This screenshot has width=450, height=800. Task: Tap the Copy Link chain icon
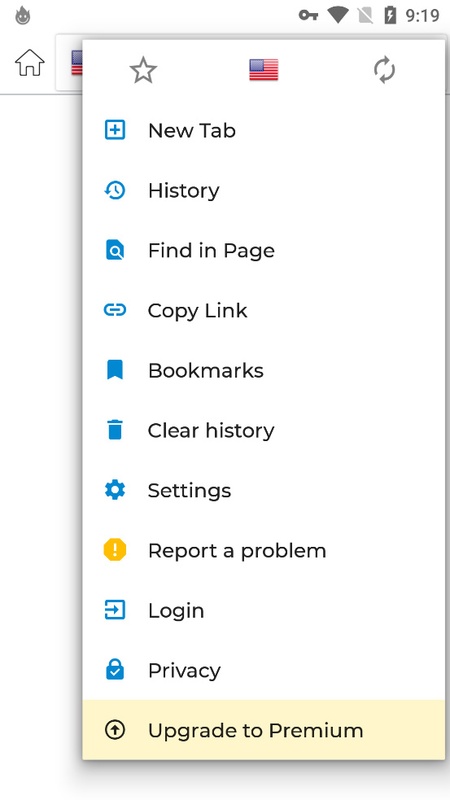coord(115,310)
